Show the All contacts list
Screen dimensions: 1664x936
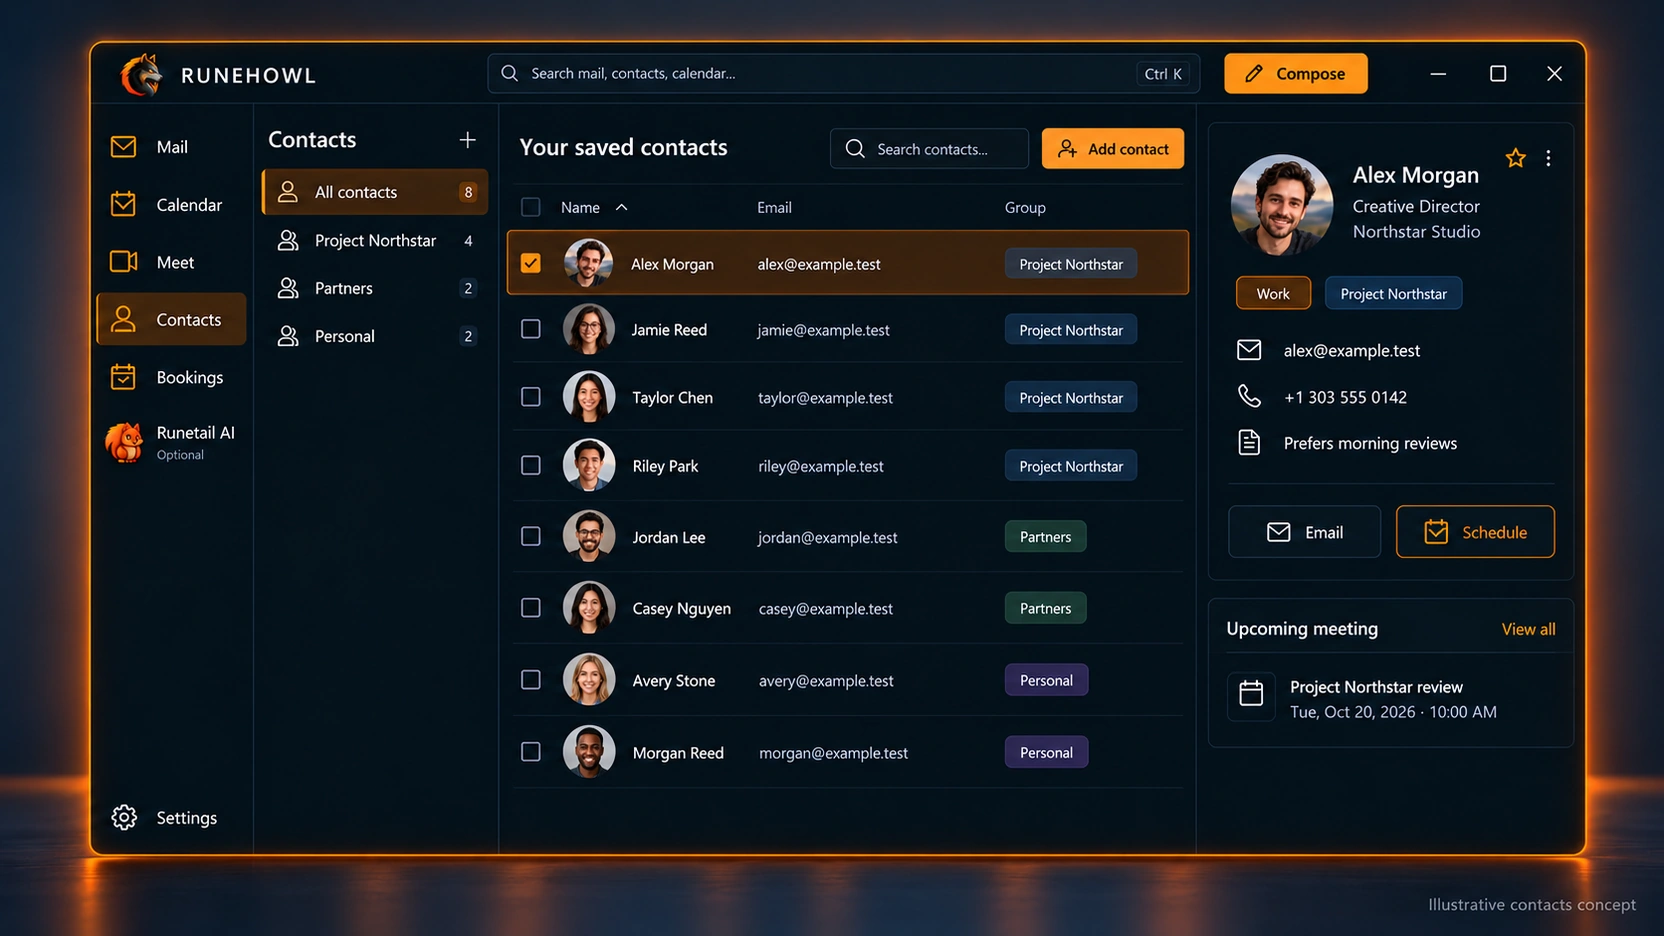click(x=375, y=192)
